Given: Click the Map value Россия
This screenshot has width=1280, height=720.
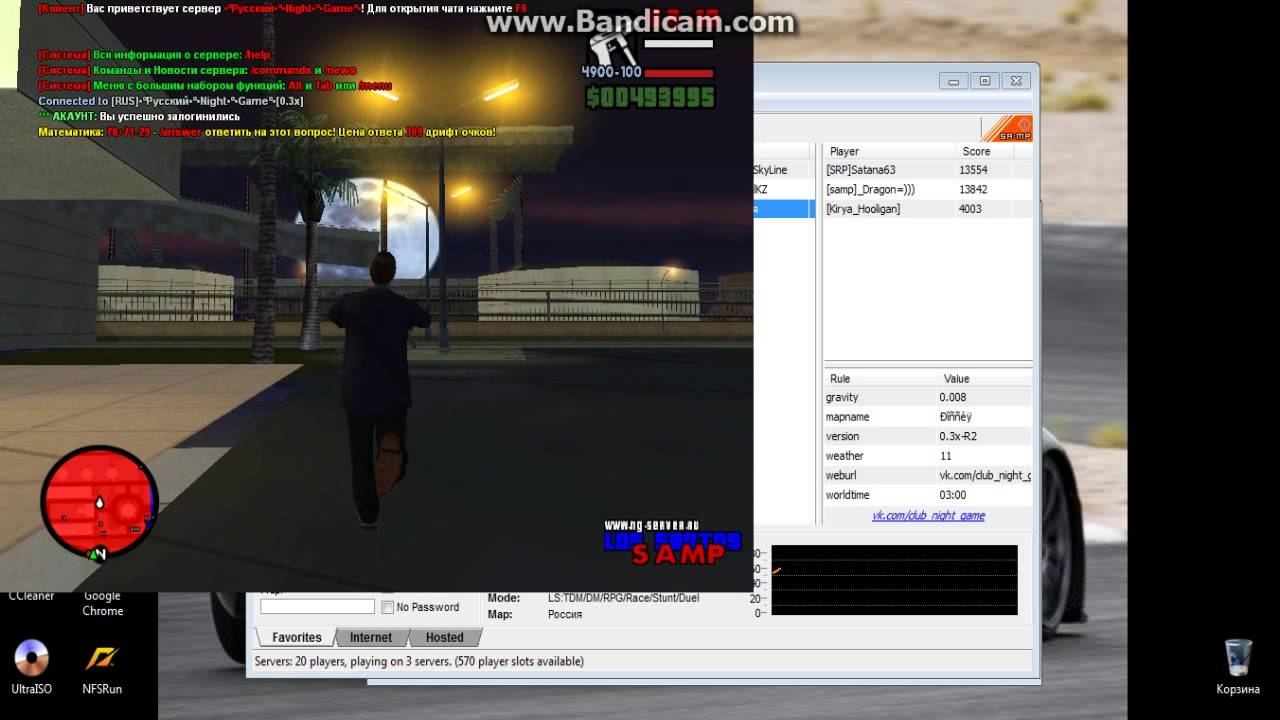Looking at the screenshot, I should (x=565, y=614).
